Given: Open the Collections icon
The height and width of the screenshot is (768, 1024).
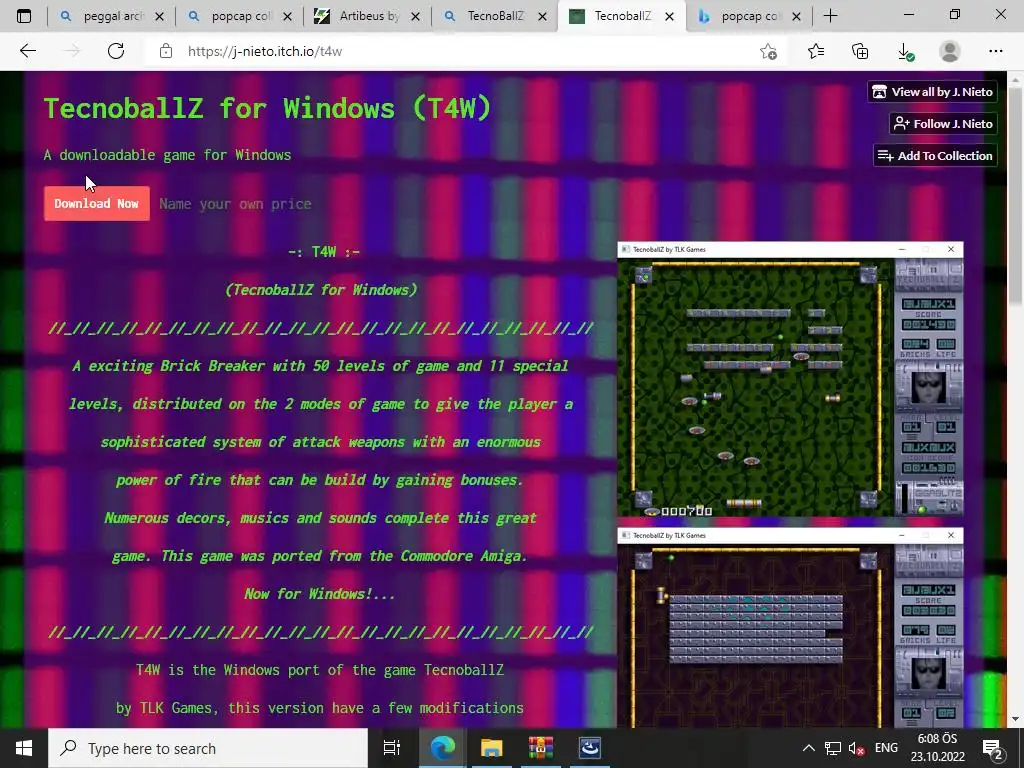Looking at the screenshot, I should tap(860, 51).
